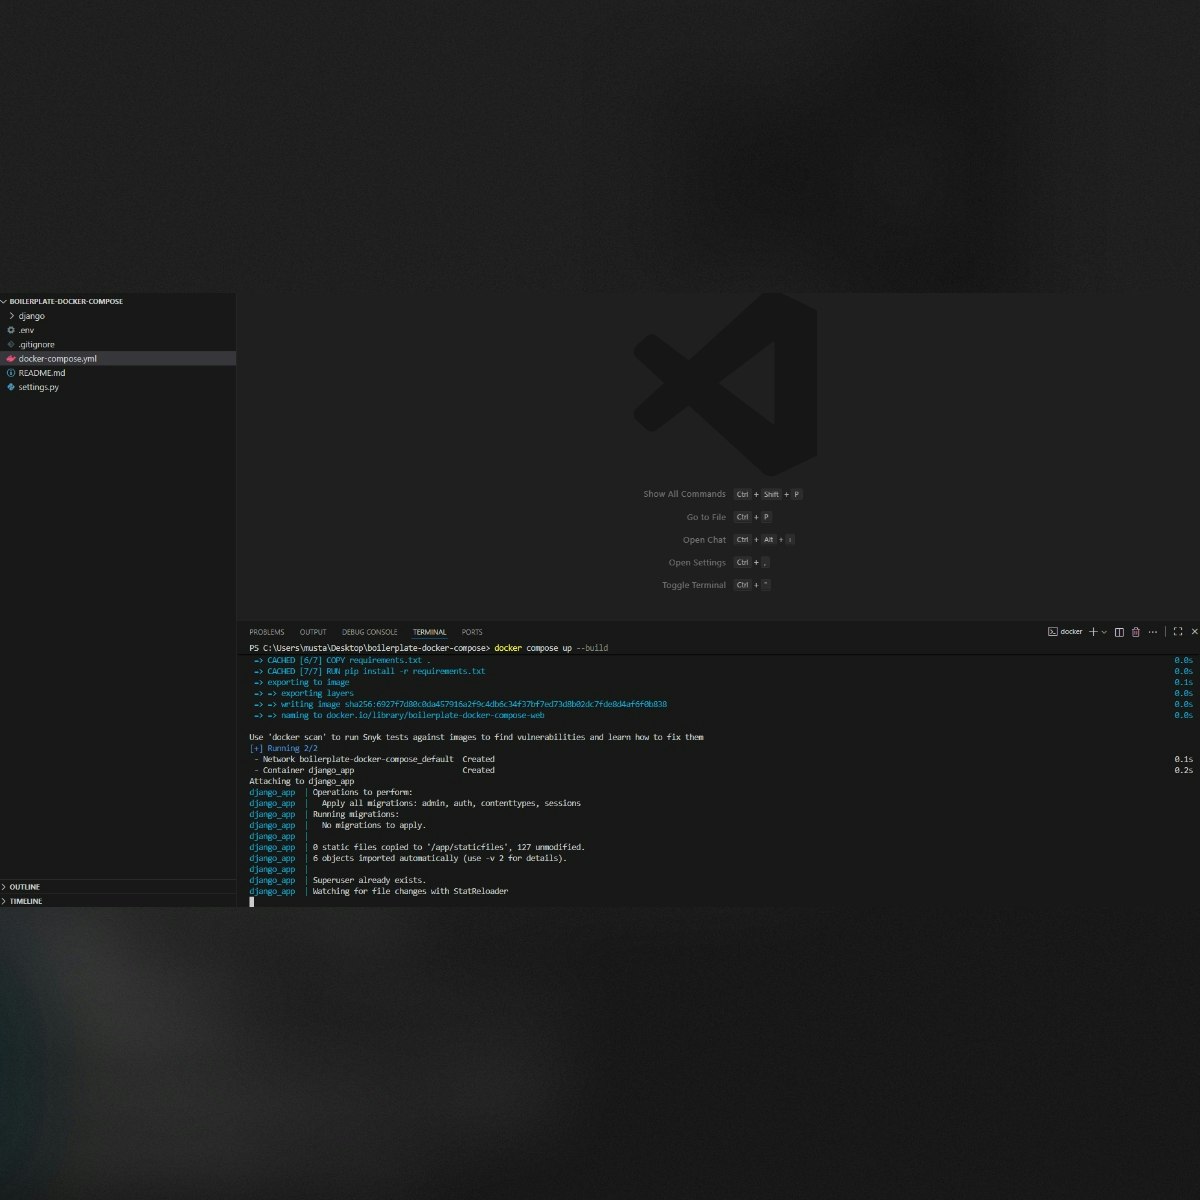
Task: Maximize the terminal panel
Action: coord(1178,631)
